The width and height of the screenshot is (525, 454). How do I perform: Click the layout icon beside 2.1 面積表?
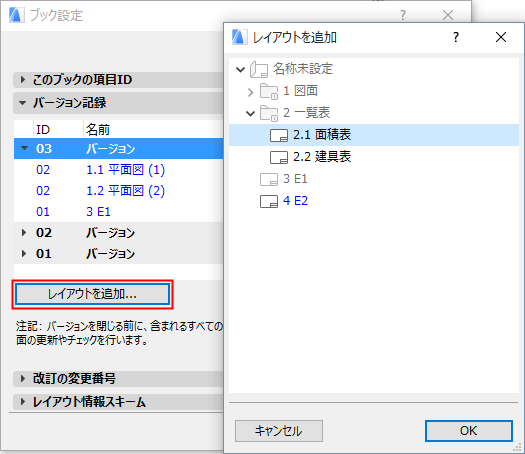(x=279, y=136)
